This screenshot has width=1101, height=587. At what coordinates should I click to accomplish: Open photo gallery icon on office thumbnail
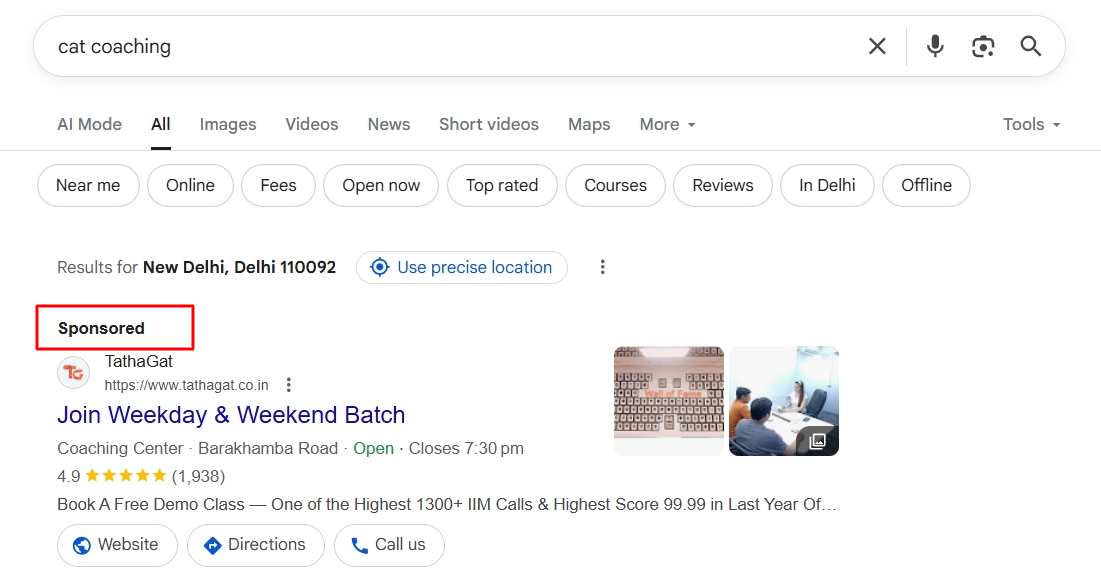coord(817,440)
